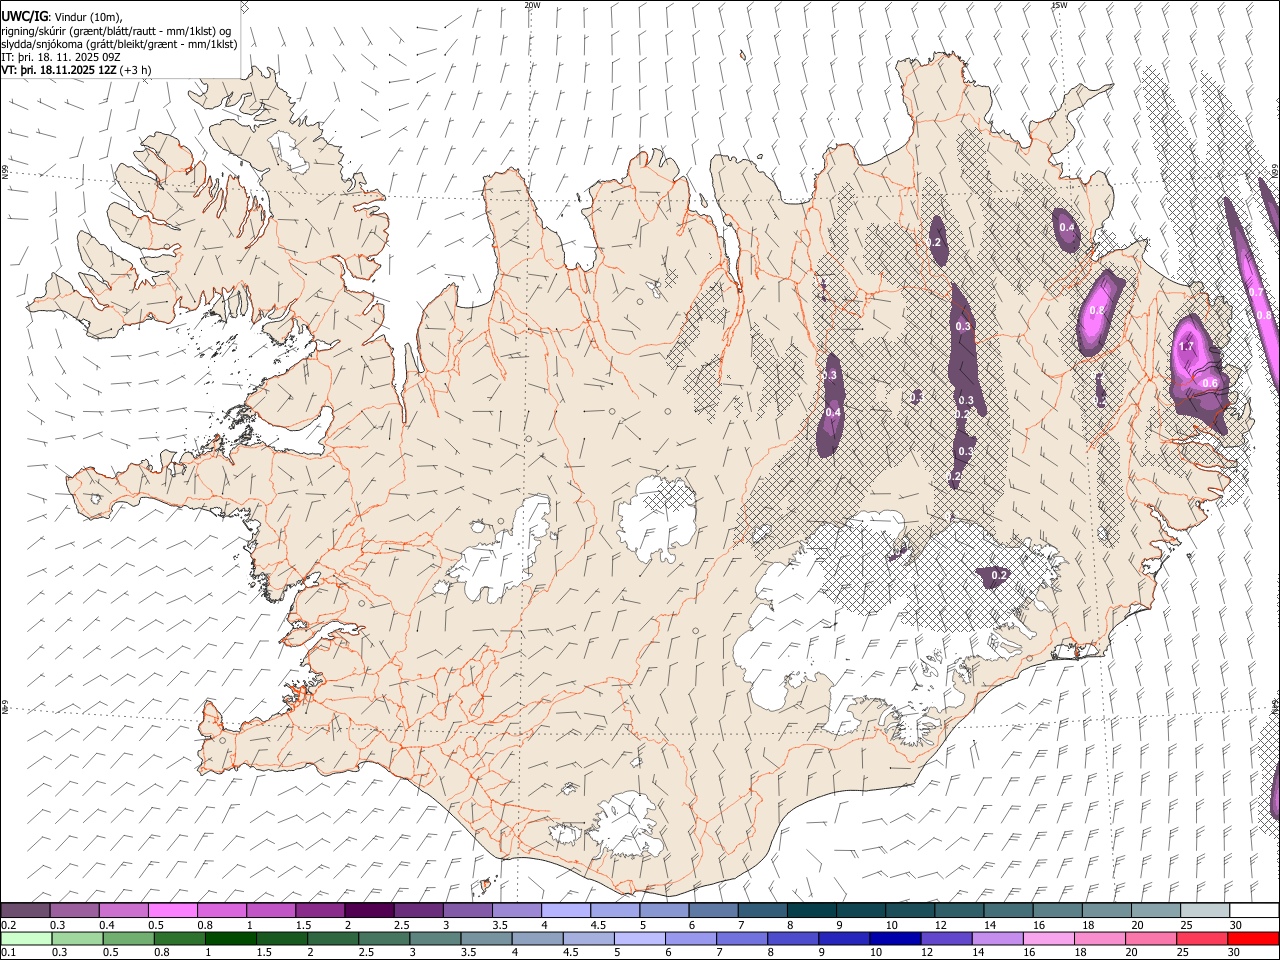
Task: Click the pure red 30 swatch, lower legend row
Action: [1253, 938]
